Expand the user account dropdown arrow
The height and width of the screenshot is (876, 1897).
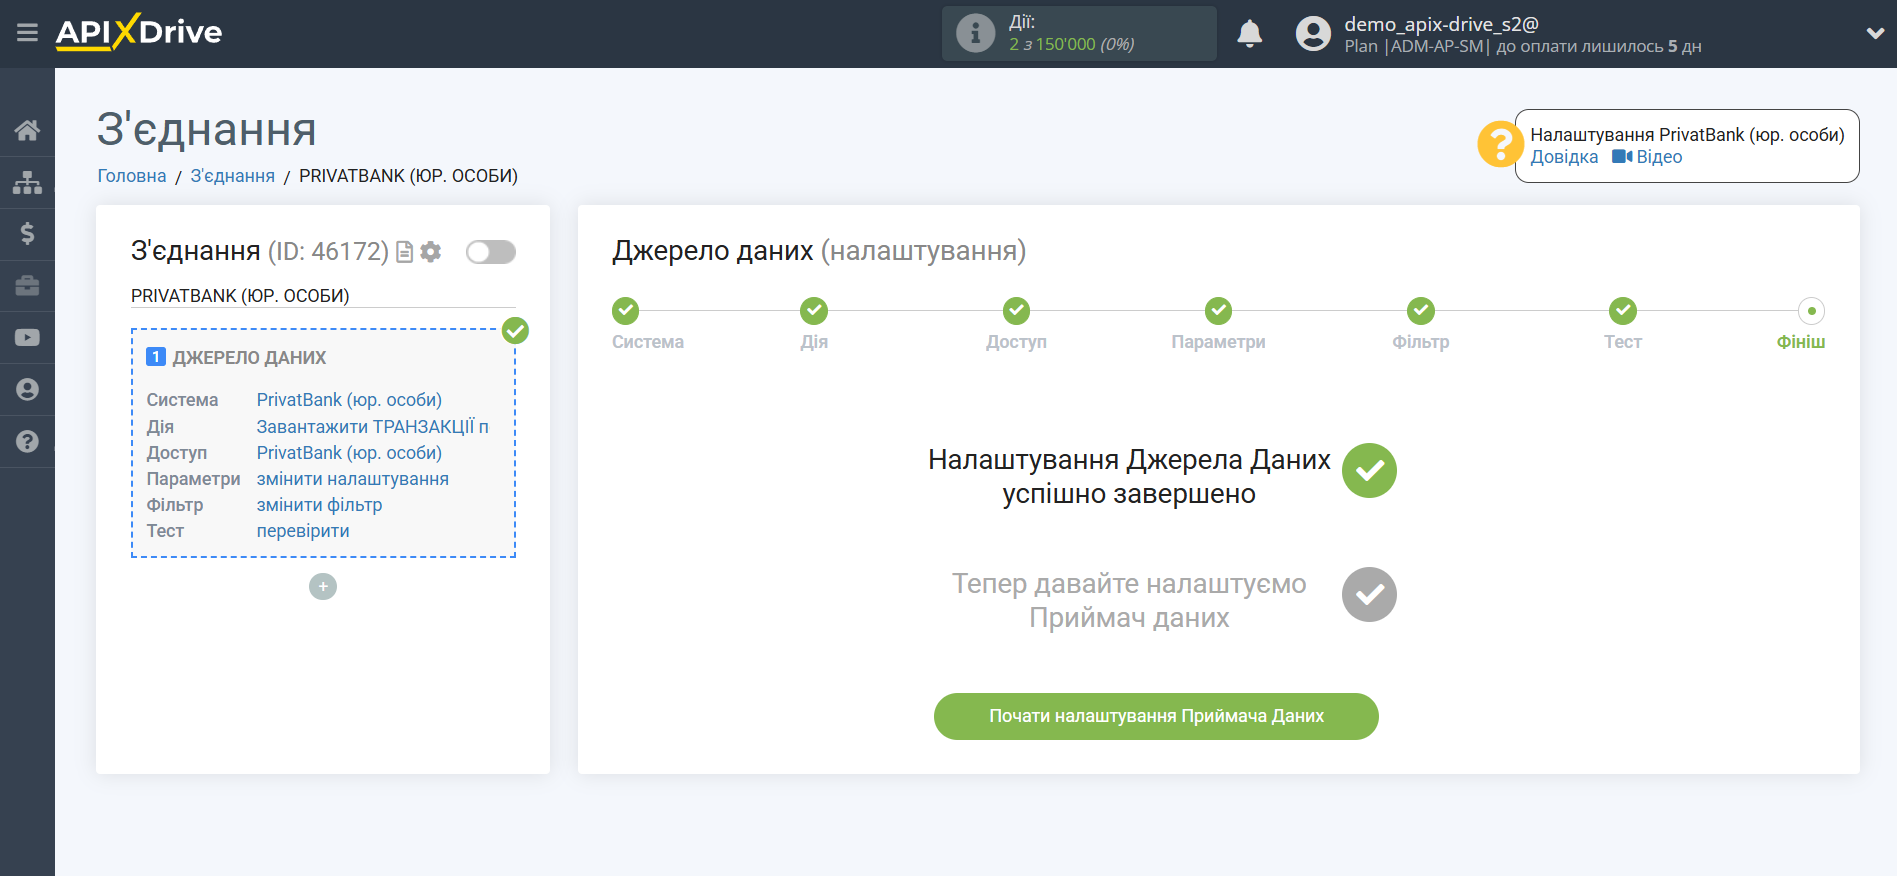click(x=1875, y=33)
